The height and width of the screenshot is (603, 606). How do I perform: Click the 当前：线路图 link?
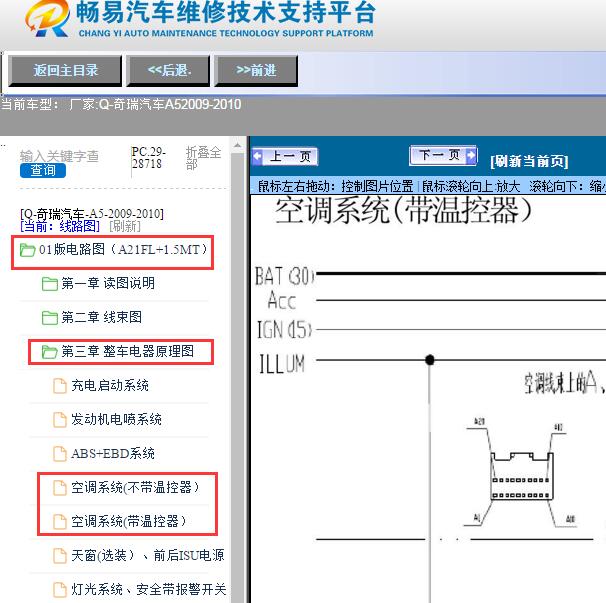pyautogui.click(x=60, y=226)
